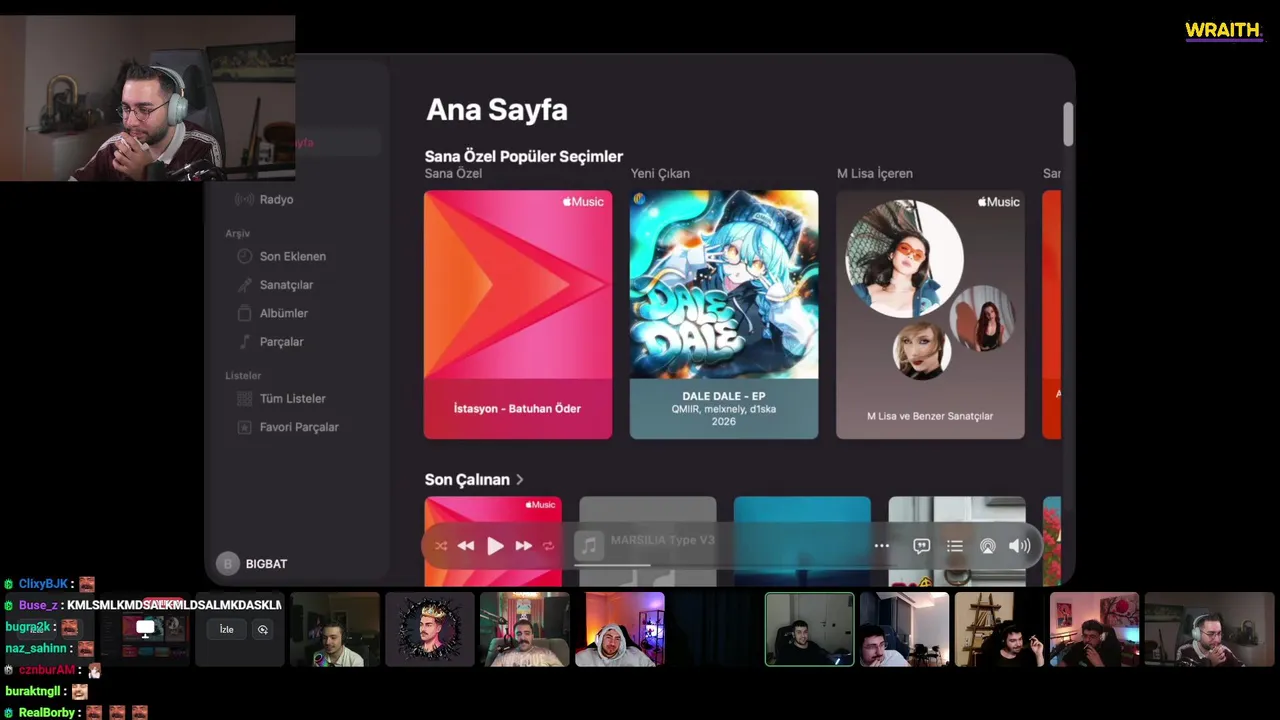Open Albümler in the sidebar
Screen dimensions: 1280x720
click(x=283, y=313)
